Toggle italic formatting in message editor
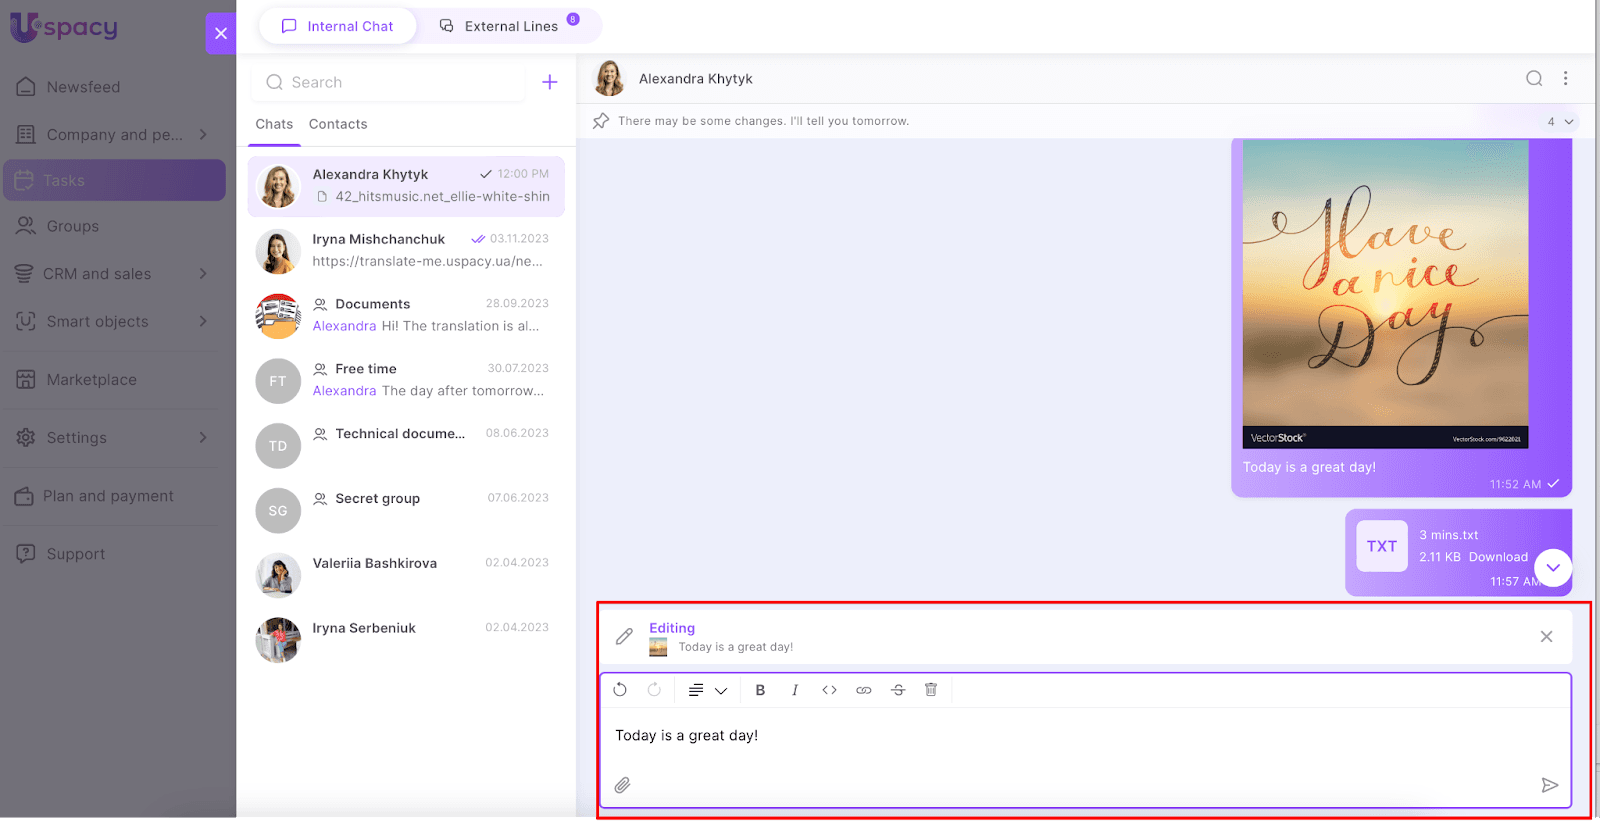This screenshot has height=821, width=1600. point(795,690)
